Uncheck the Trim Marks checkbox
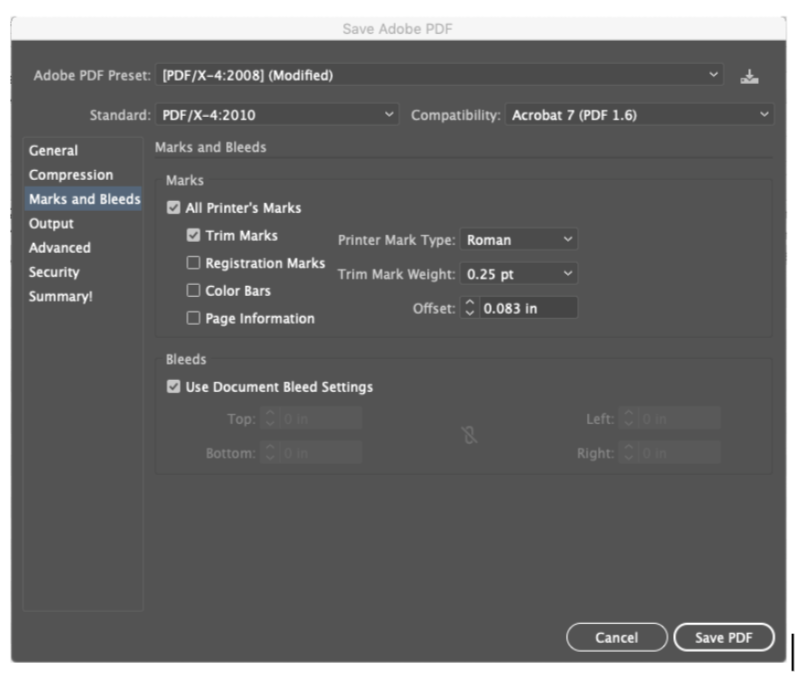 tap(193, 235)
